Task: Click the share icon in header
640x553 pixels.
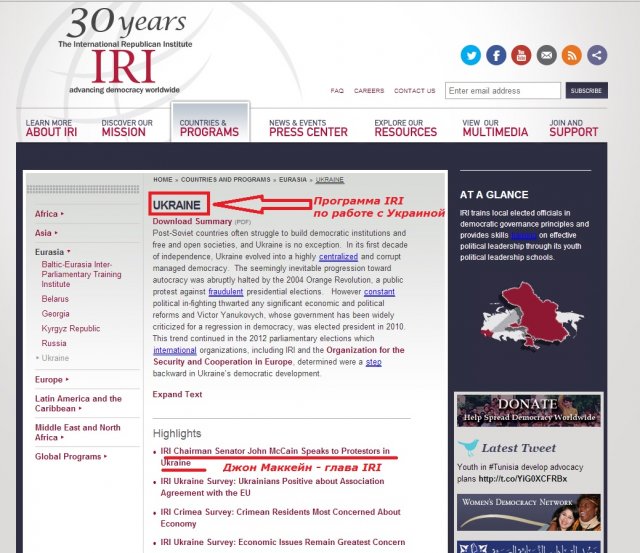Action: pos(596,56)
